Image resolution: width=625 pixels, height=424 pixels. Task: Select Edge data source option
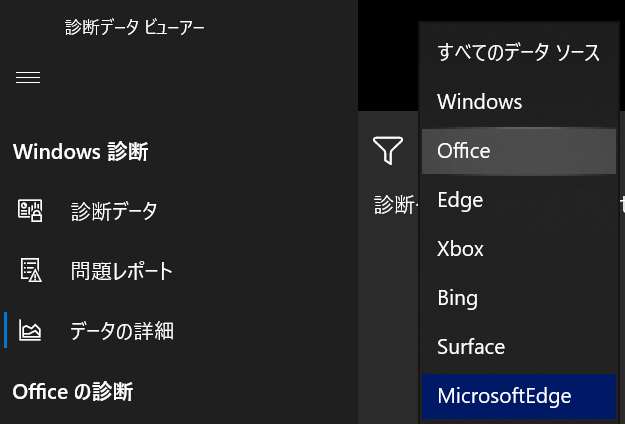click(519, 200)
